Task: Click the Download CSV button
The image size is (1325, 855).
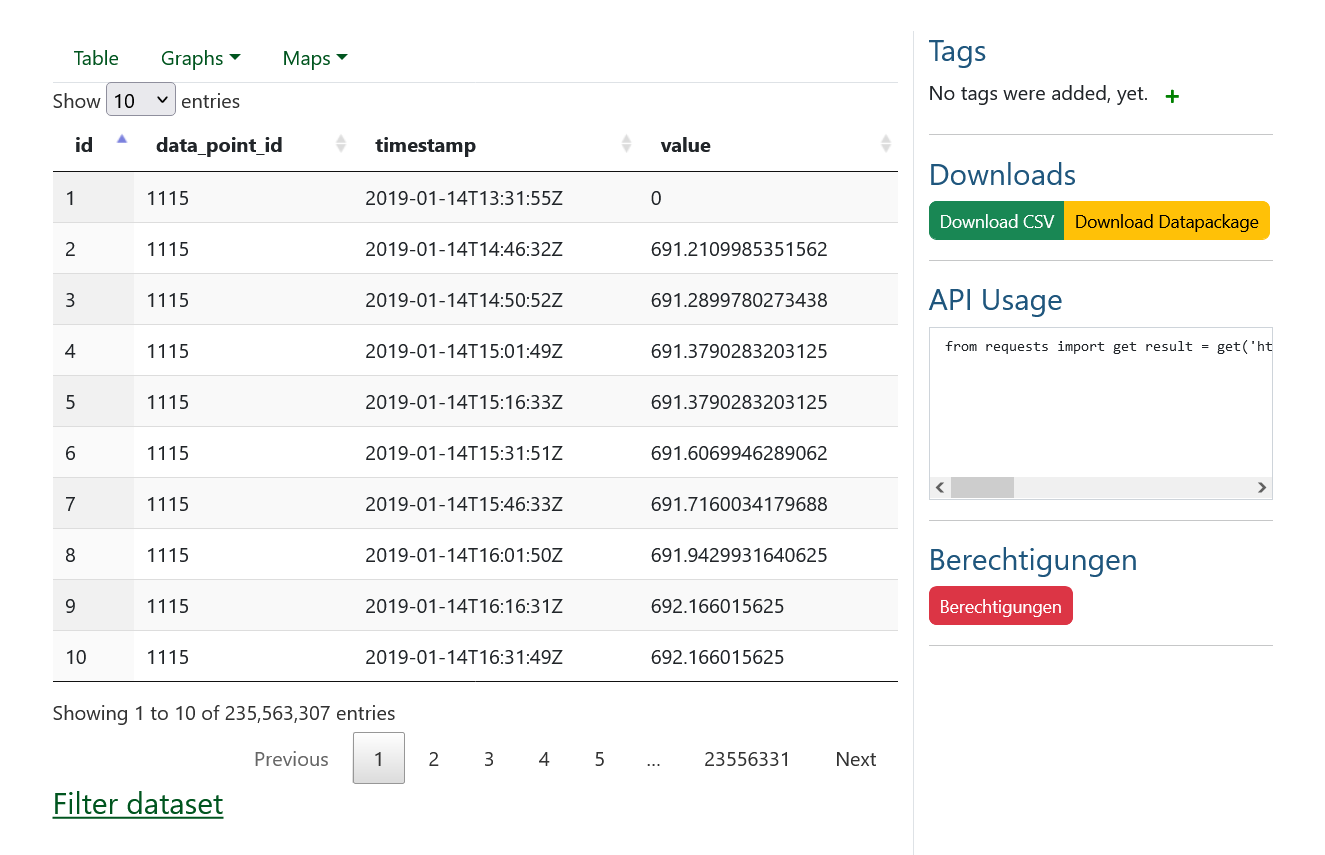Action: point(997,221)
